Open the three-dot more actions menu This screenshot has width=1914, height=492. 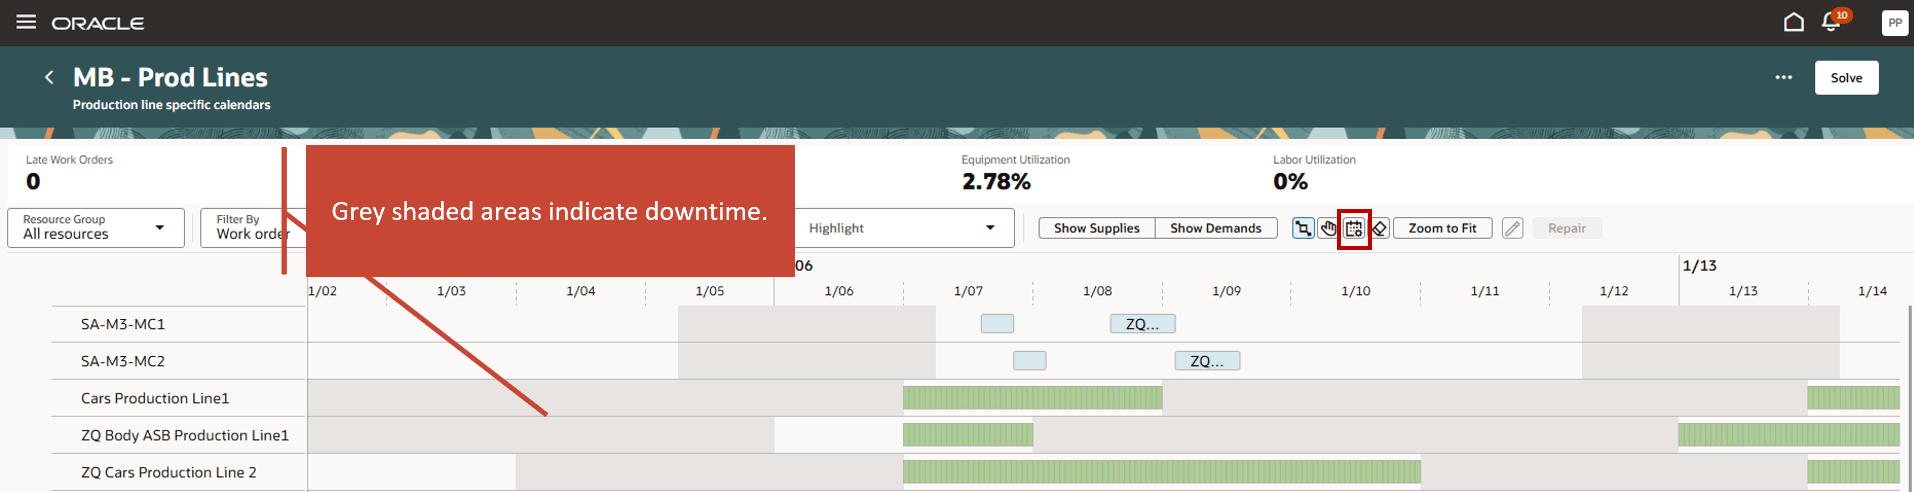coord(1784,77)
